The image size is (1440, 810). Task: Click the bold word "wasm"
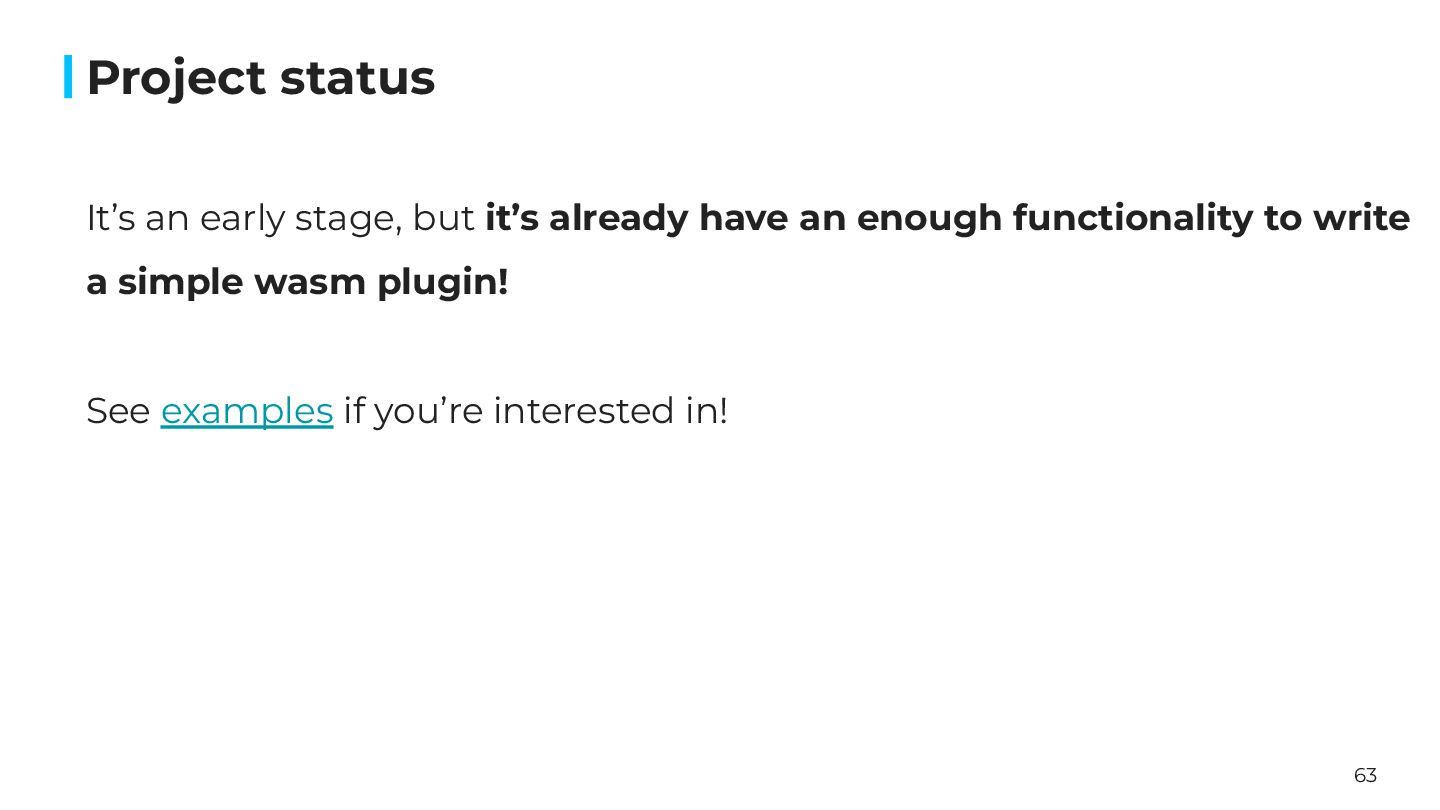point(310,283)
